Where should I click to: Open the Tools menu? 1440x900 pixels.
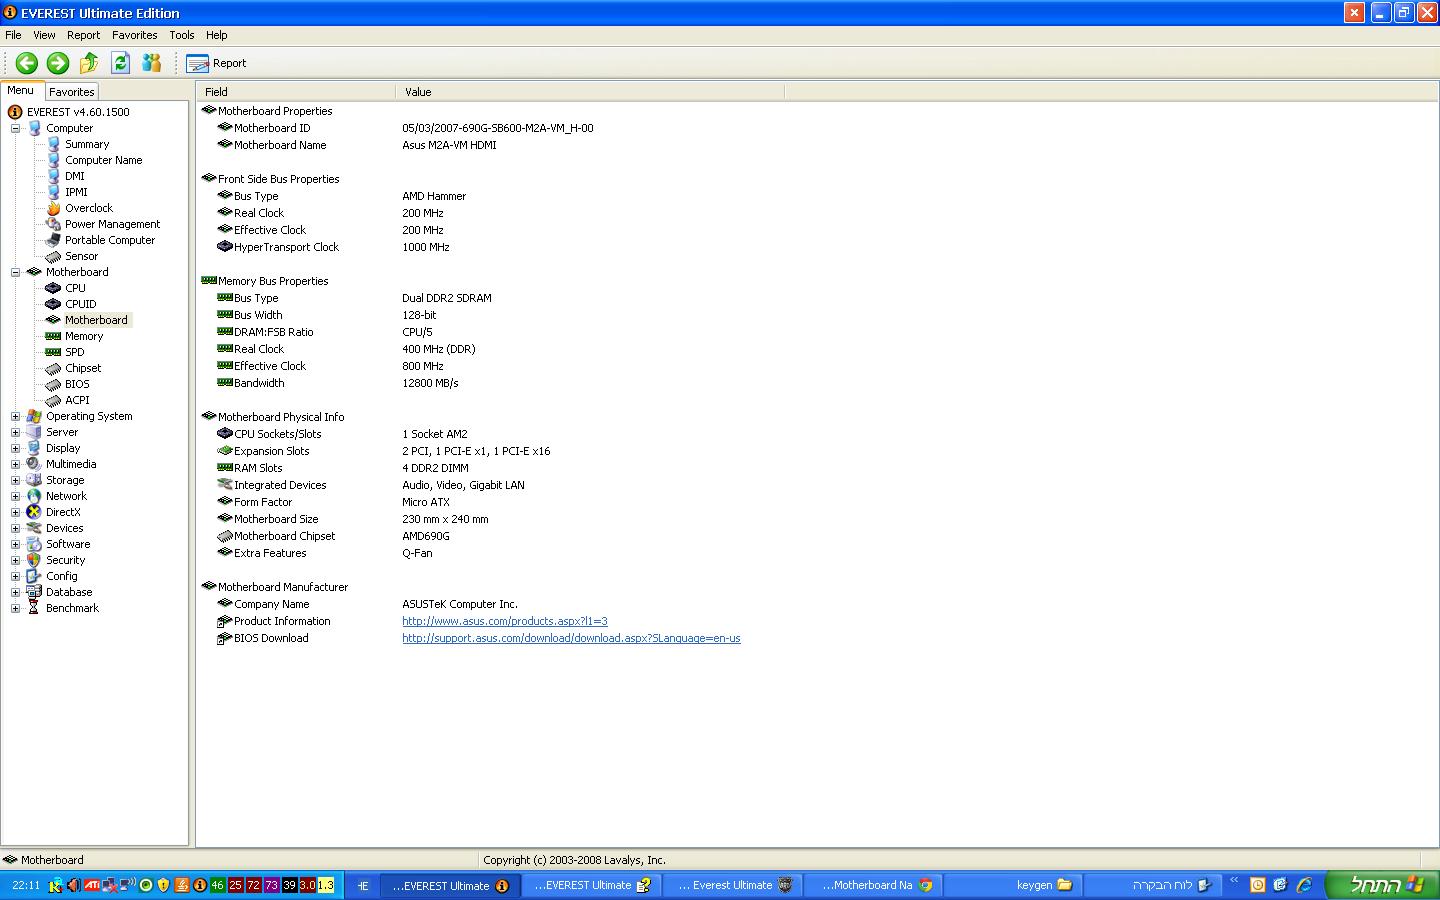181,35
